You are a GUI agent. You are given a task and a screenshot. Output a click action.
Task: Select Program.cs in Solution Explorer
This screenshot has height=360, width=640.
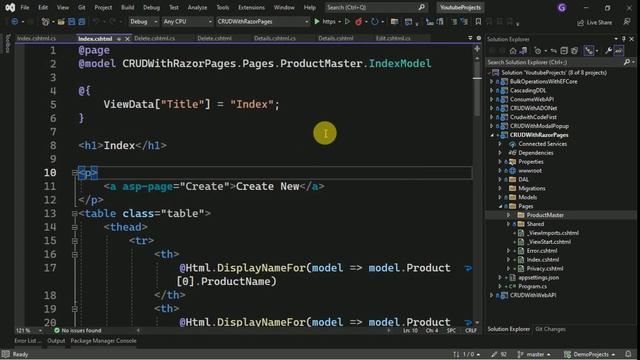[532, 287]
